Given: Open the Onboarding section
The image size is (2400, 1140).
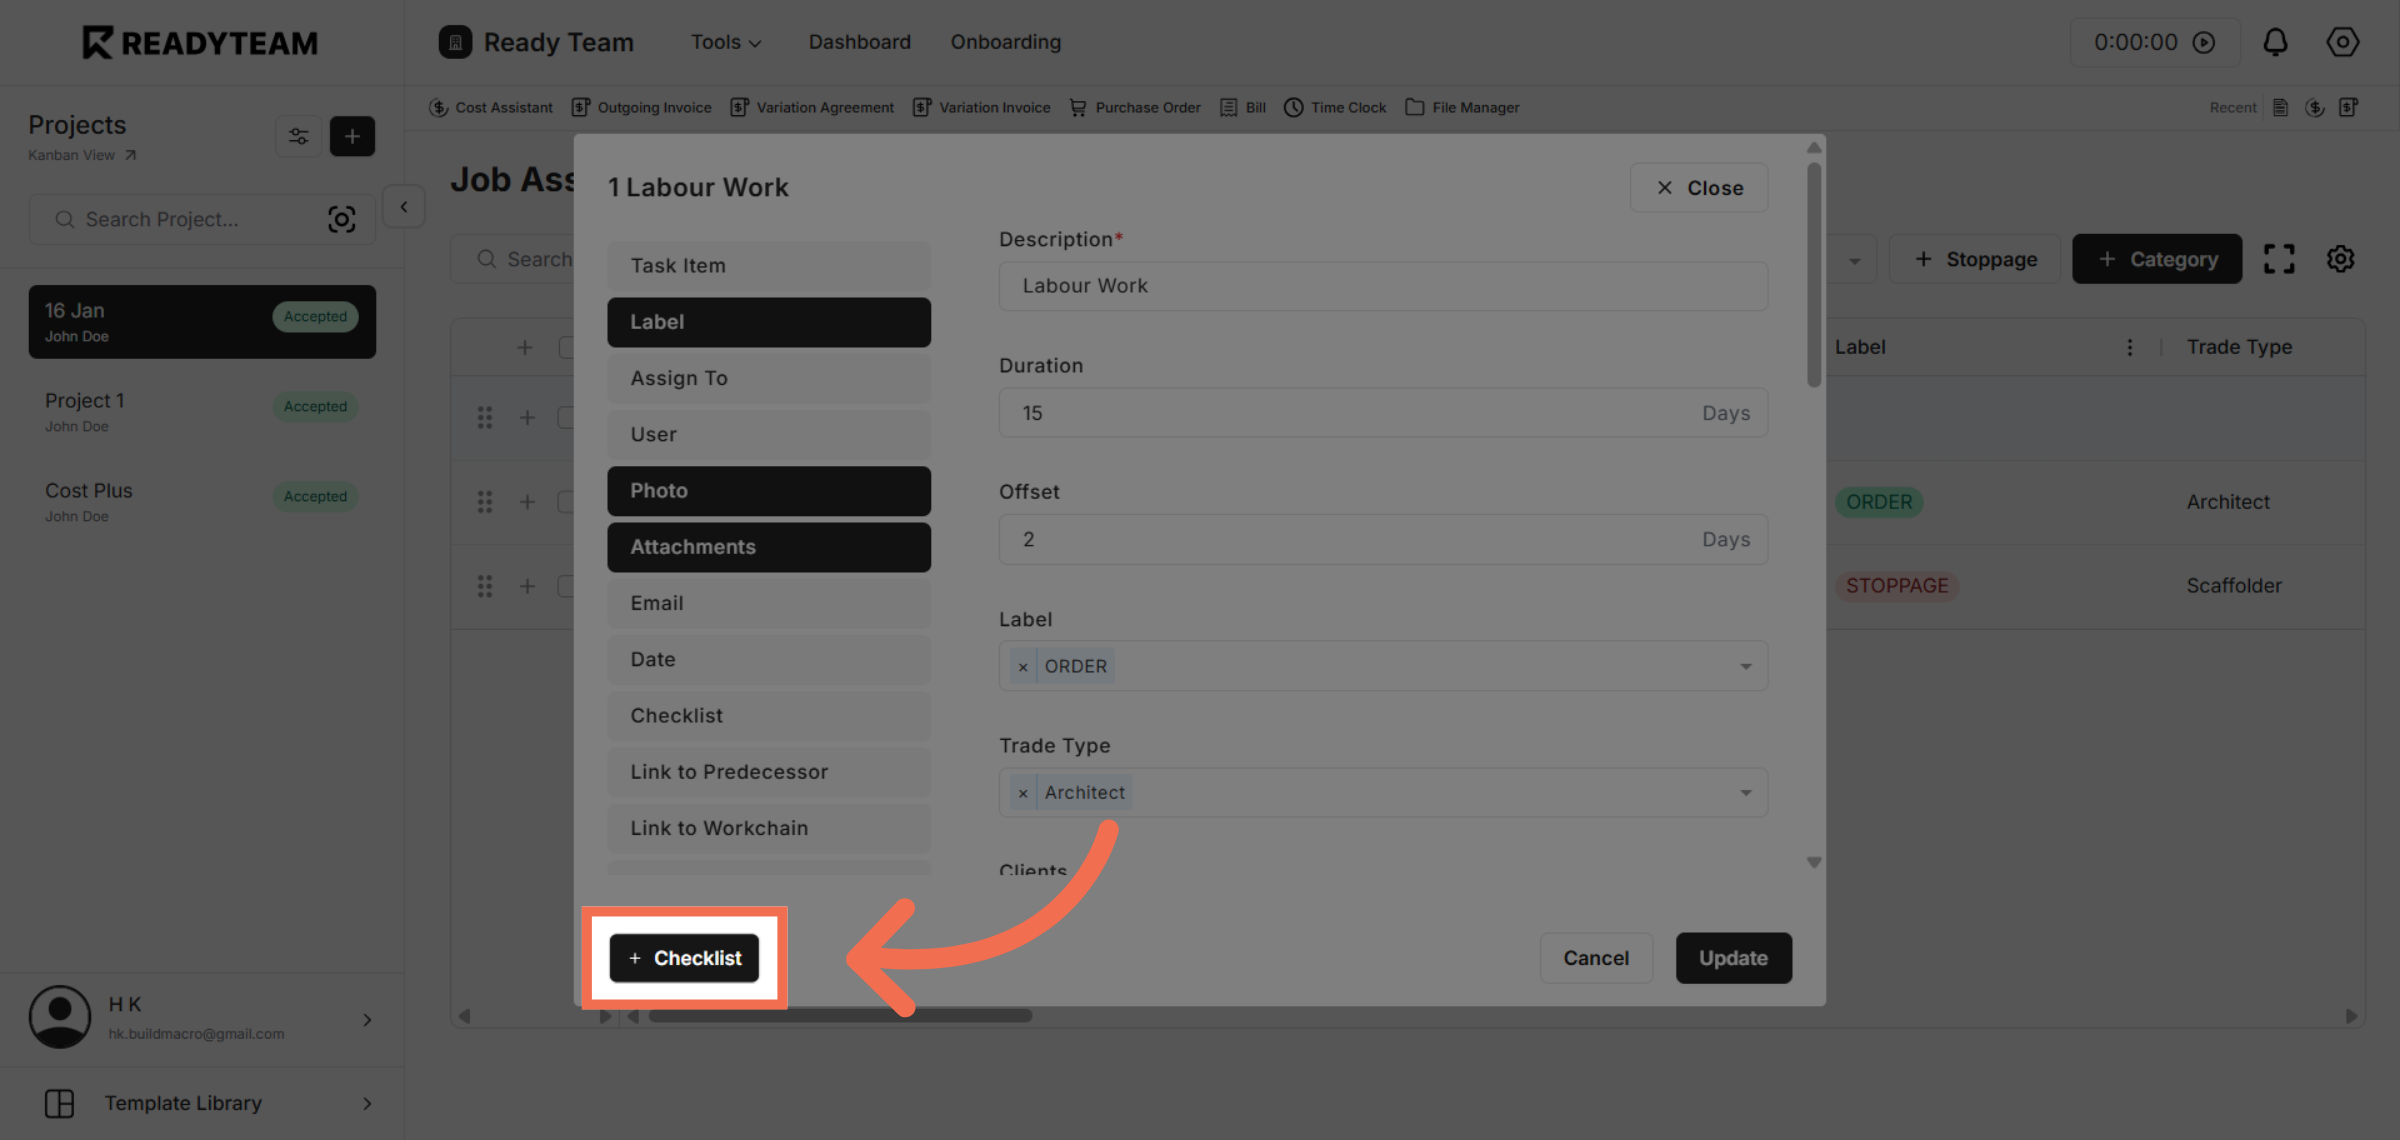Looking at the screenshot, I should 1006,42.
